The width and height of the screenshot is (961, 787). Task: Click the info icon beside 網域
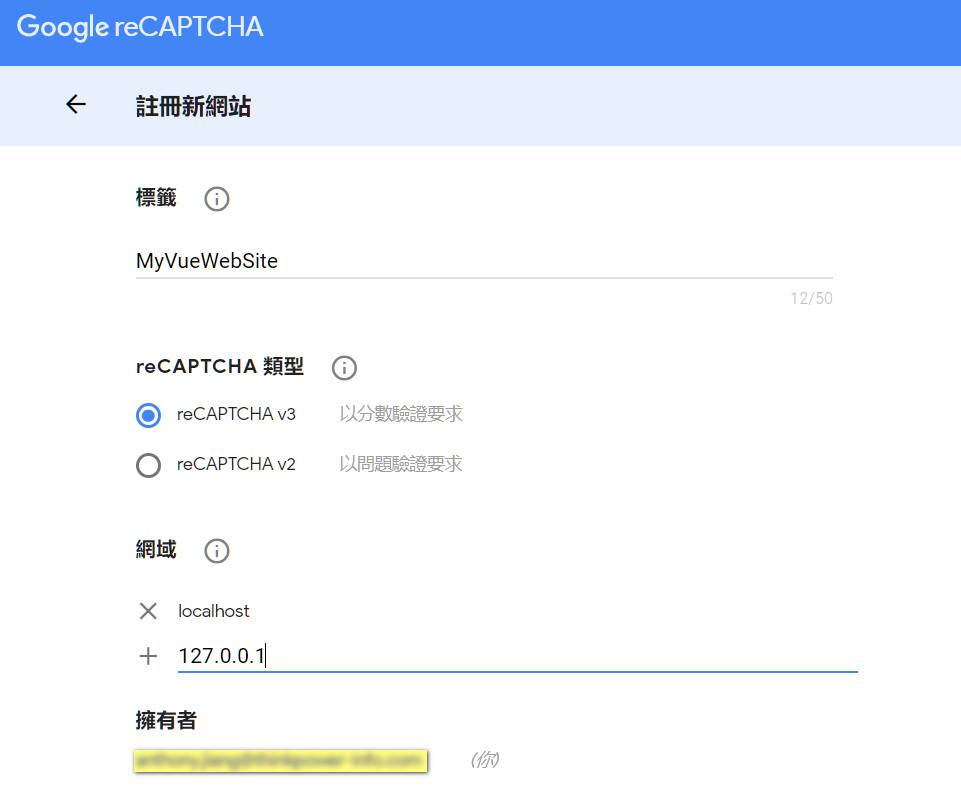click(x=217, y=550)
